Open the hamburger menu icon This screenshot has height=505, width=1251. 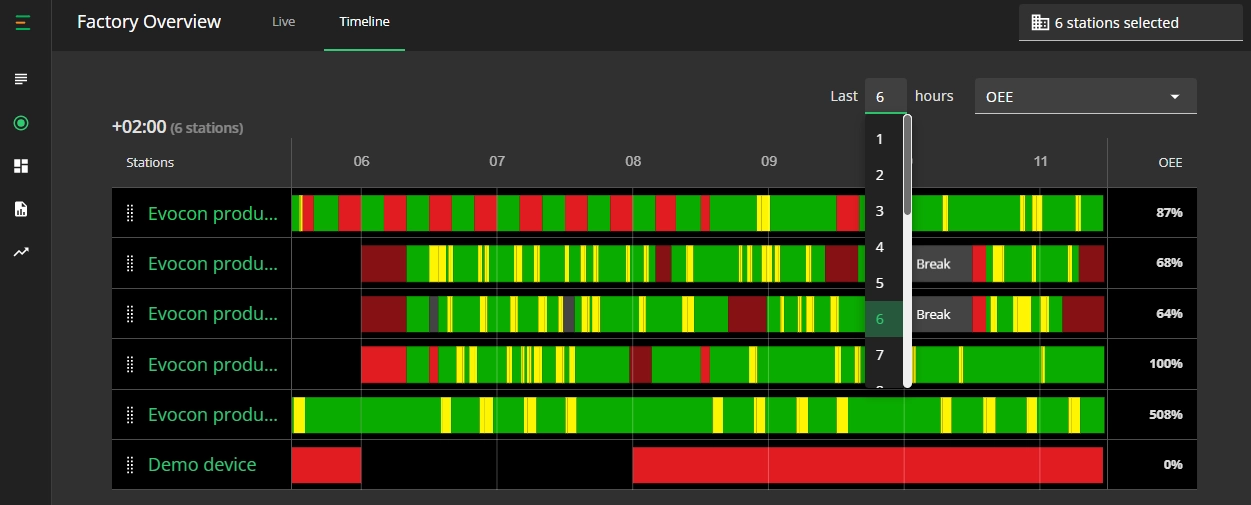[x=22, y=22]
